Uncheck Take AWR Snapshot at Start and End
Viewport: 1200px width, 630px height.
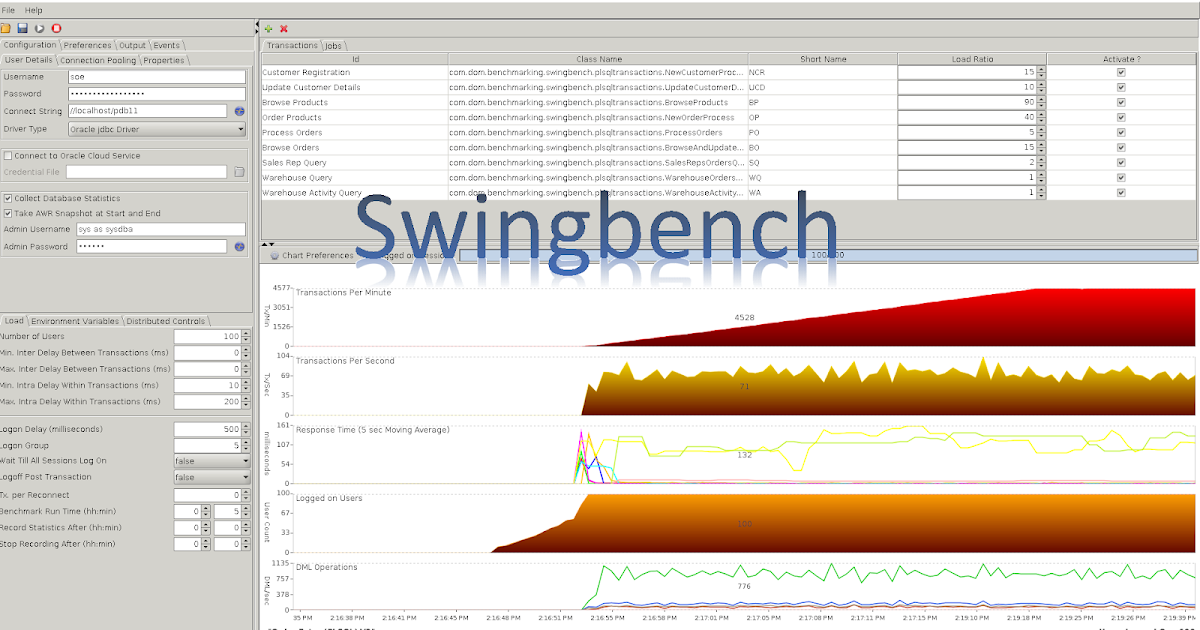(x=7, y=213)
